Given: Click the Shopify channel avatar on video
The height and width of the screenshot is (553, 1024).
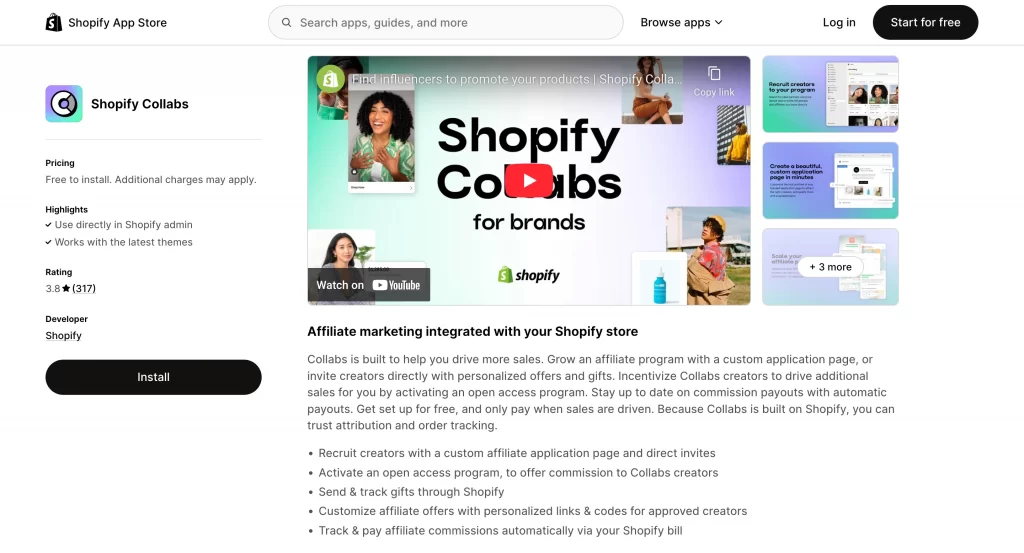Looking at the screenshot, I should (x=330, y=79).
